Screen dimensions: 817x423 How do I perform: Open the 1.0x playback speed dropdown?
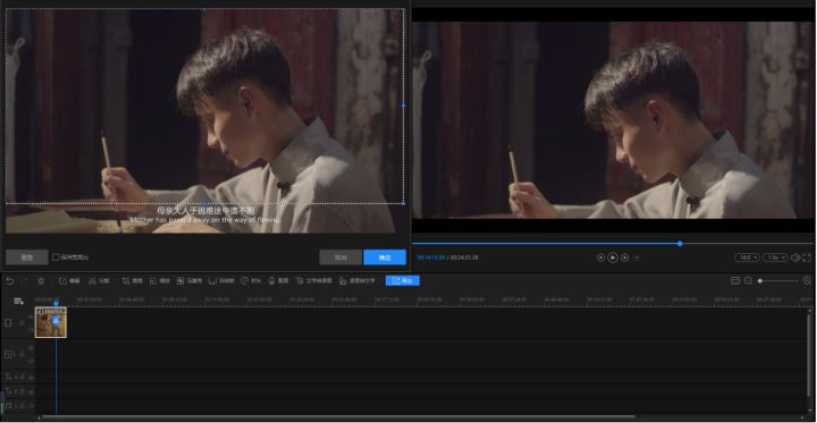click(775, 257)
